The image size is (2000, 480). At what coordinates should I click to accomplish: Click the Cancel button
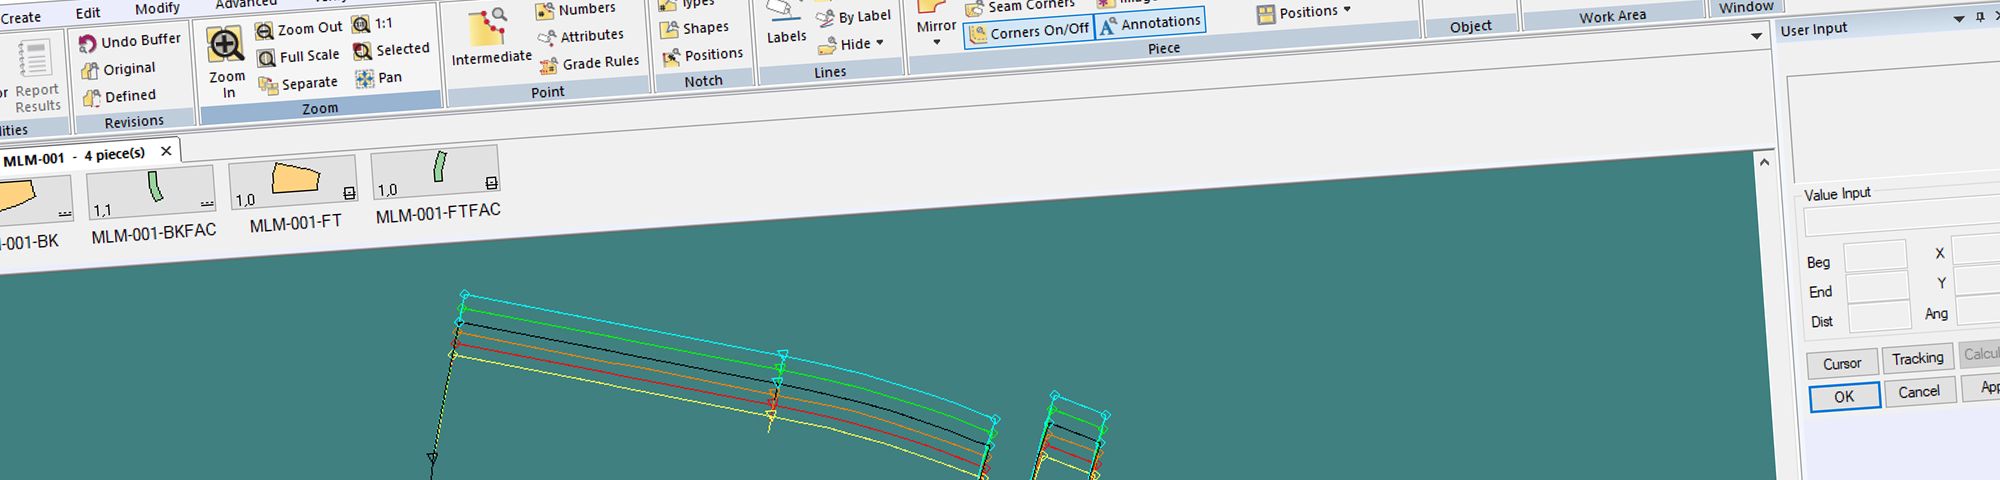tap(1919, 392)
